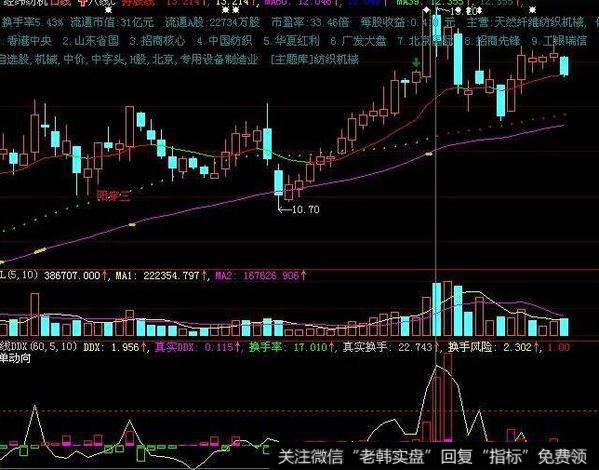
Task: Select the 专用设备制造业 sector tag
Action: [x=219, y=60]
